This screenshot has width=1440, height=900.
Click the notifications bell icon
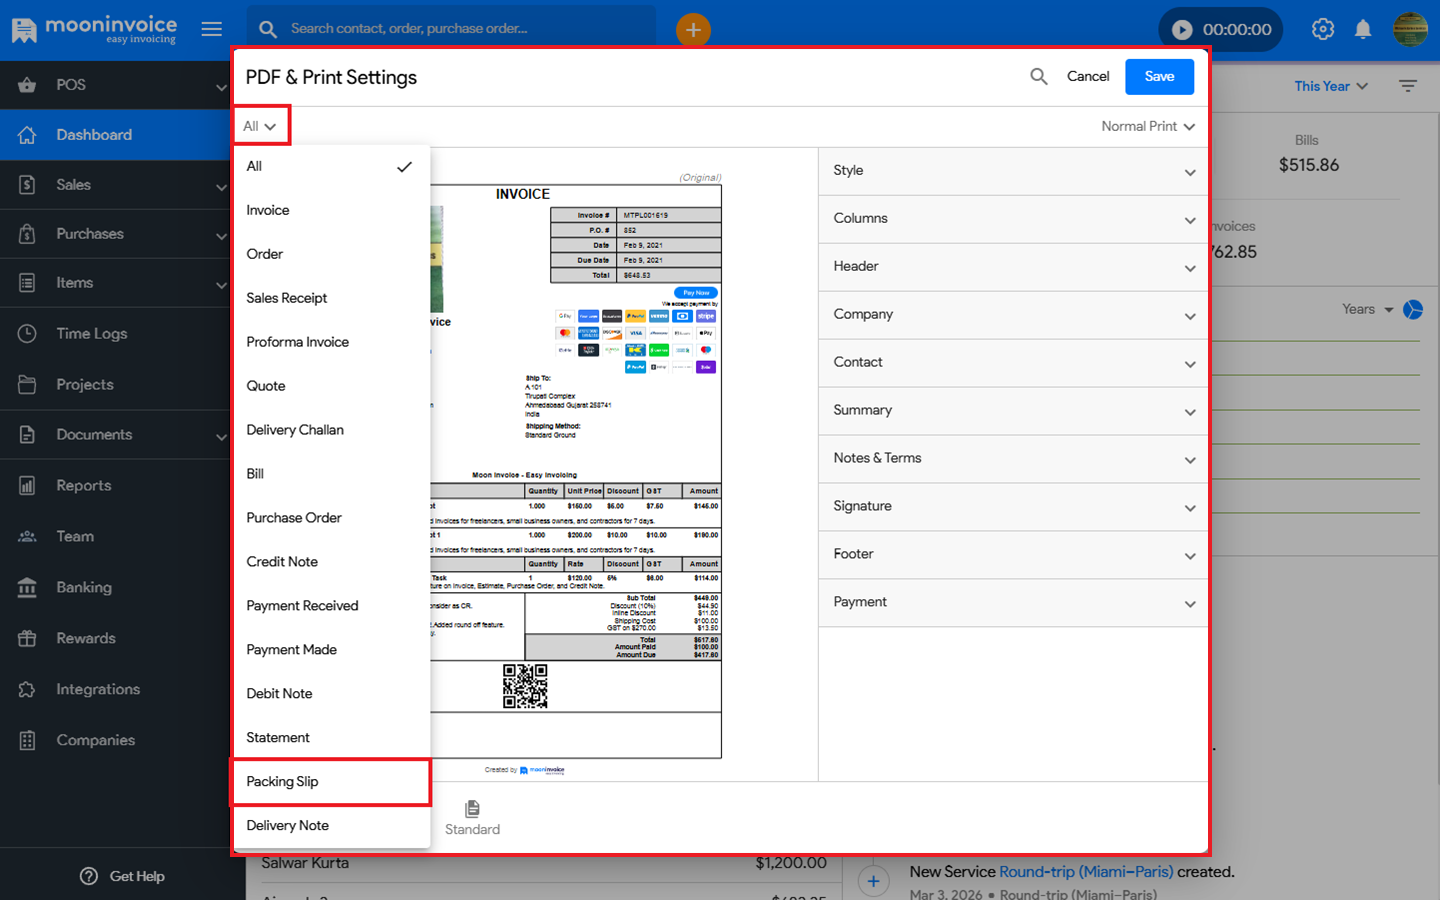[1363, 29]
